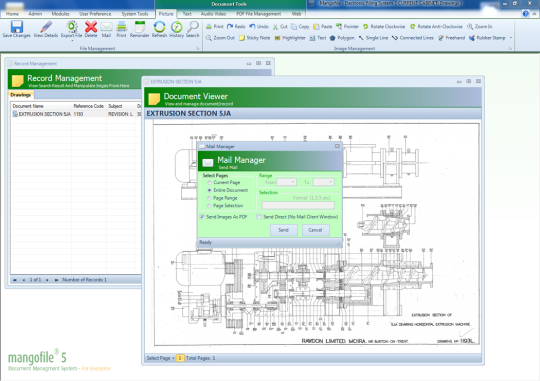Click page 1 selector in Document Viewer
Viewport: 540px width, 381px height.
[x=180, y=358]
